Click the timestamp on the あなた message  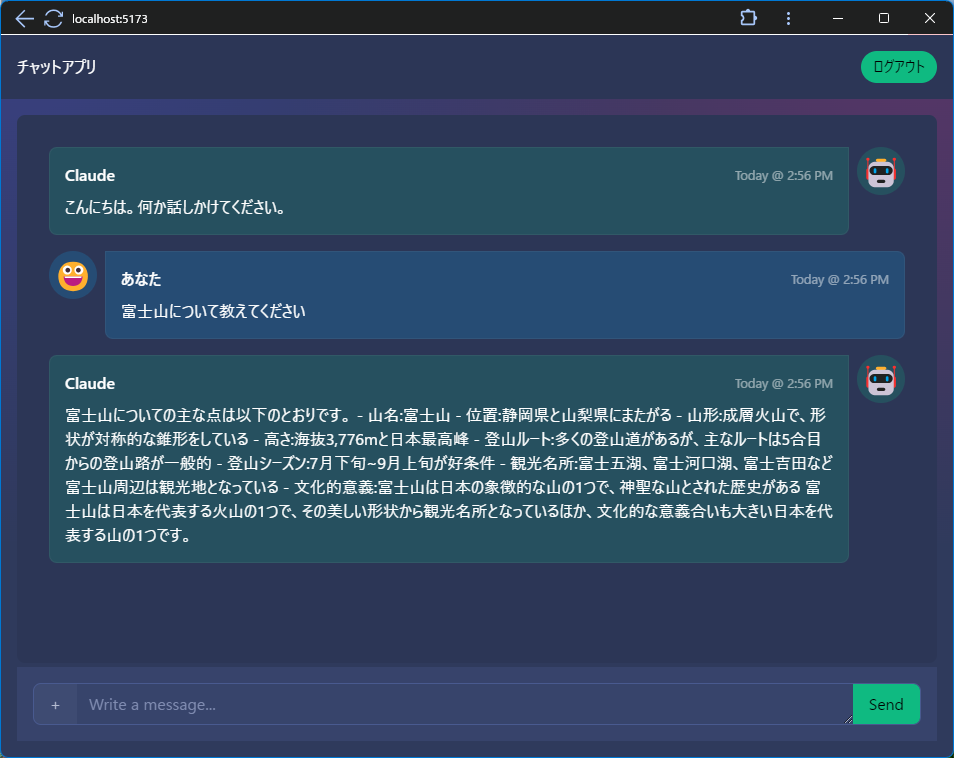click(839, 280)
